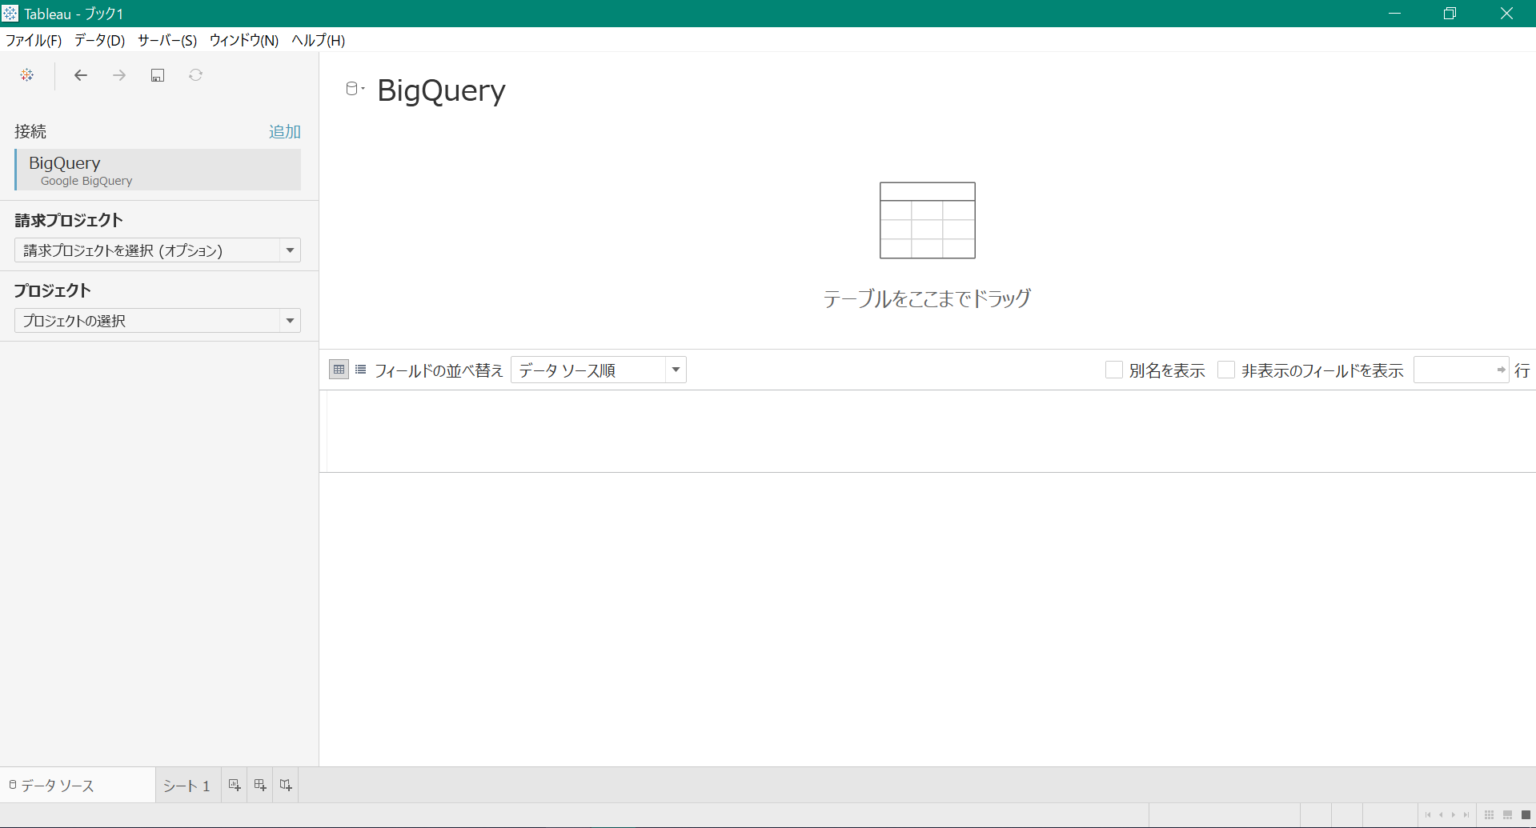
Task: Click the row count input field
Action: (1455, 369)
